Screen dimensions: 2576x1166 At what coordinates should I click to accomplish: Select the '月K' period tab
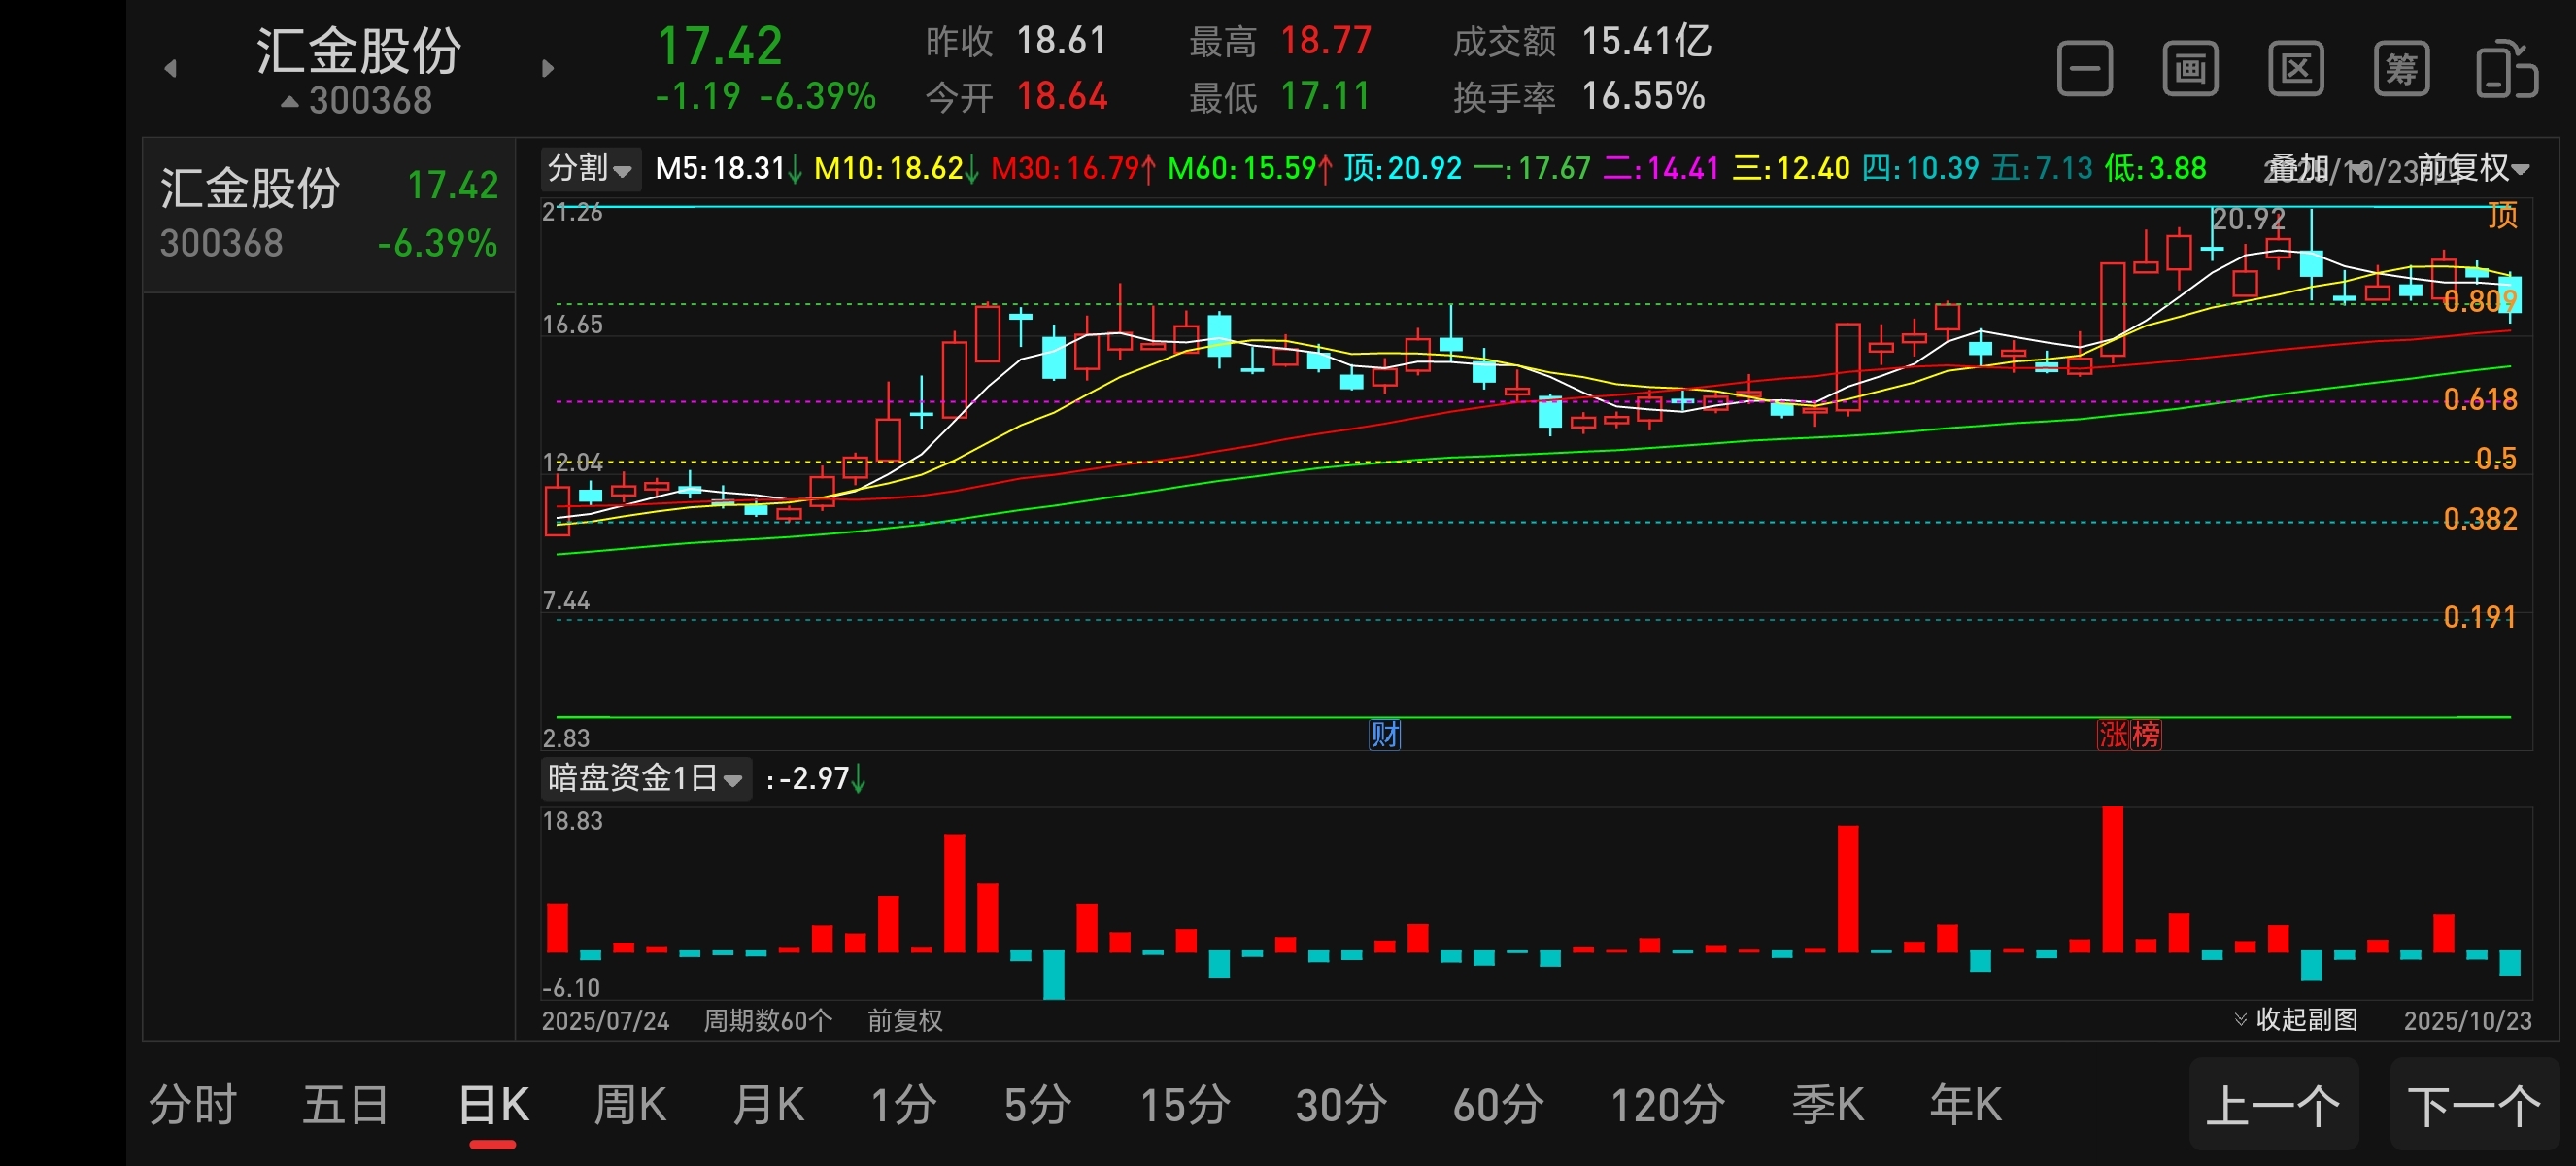tap(768, 1105)
